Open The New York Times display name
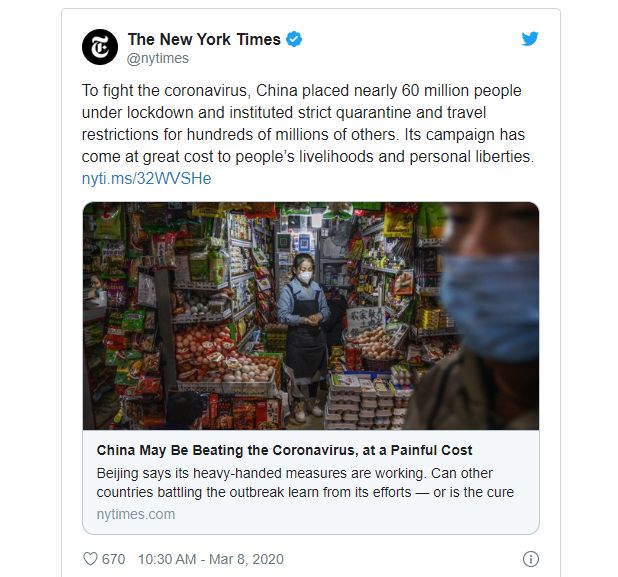 (204, 39)
